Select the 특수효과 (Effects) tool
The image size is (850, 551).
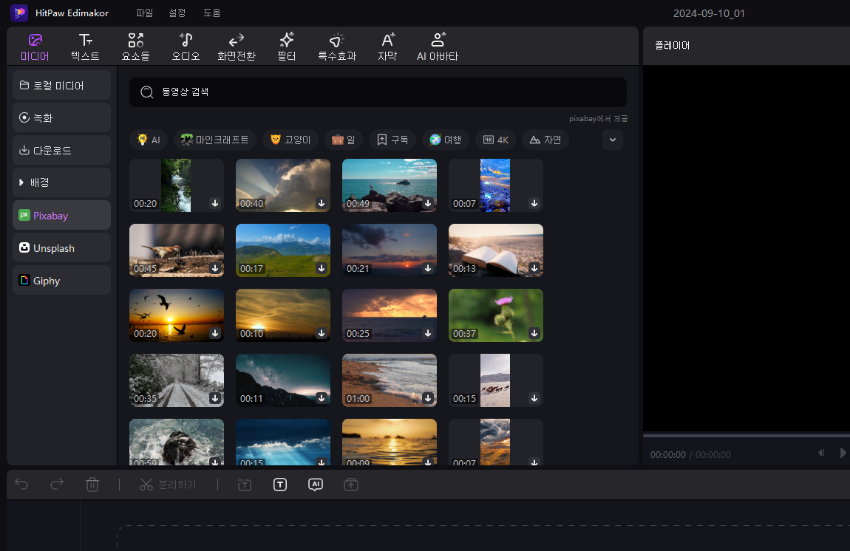click(336, 46)
